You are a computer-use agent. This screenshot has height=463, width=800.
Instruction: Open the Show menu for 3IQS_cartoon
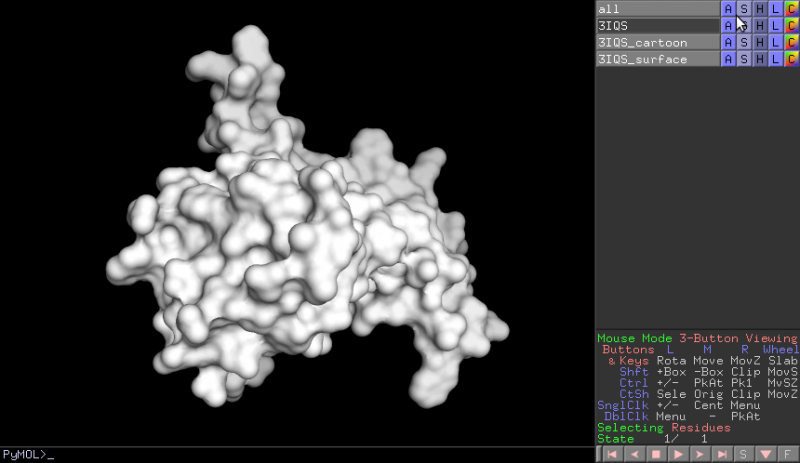tap(743, 42)
